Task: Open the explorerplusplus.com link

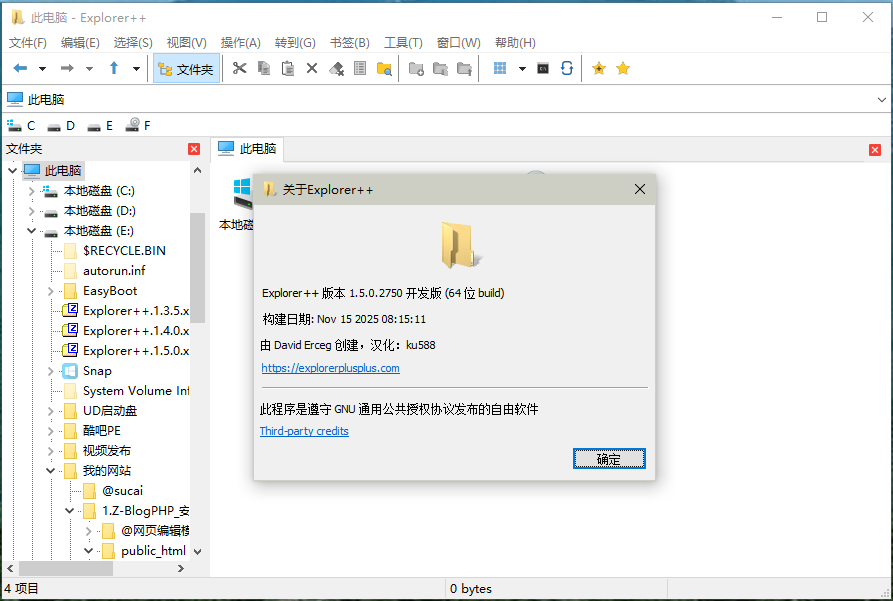Action: 330,368
